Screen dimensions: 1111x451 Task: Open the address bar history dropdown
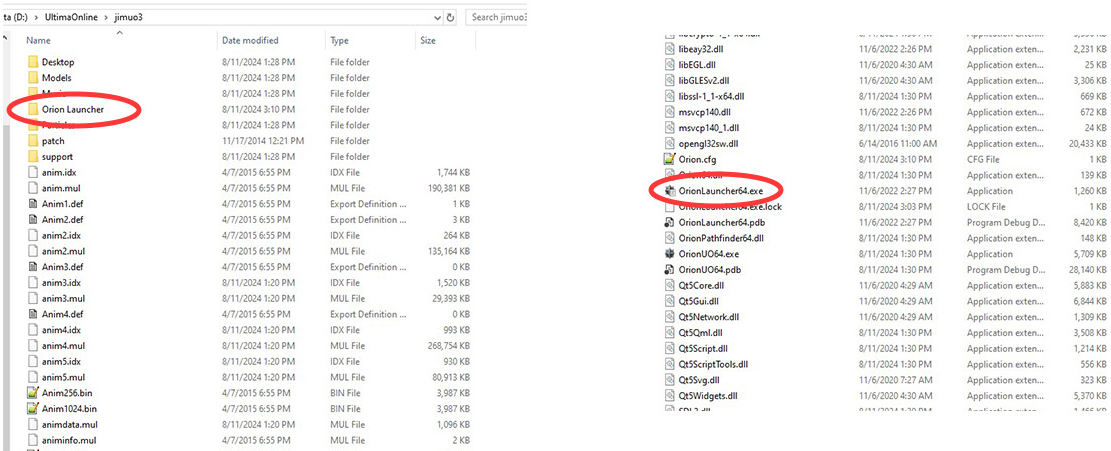coord(437,18)
